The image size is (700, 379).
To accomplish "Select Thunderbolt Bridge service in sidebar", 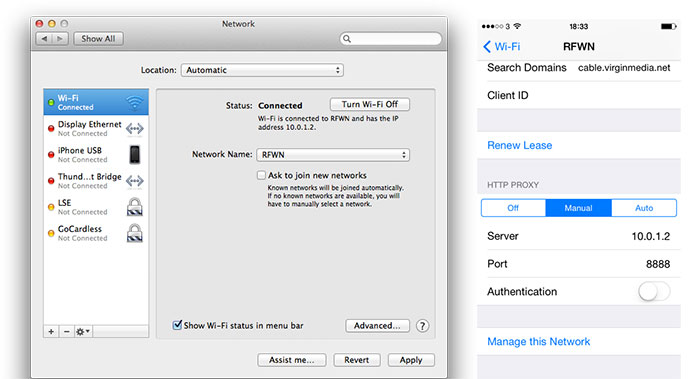I will pos(96,181).
